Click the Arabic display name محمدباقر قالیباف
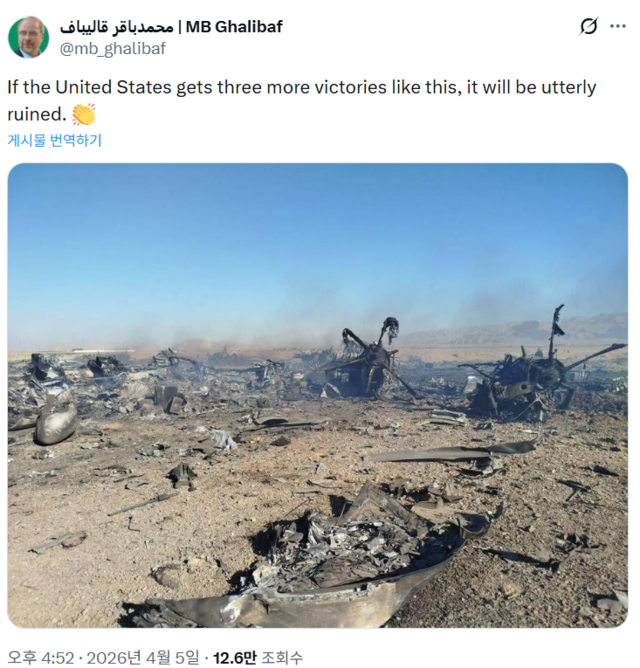 (116, 27)
